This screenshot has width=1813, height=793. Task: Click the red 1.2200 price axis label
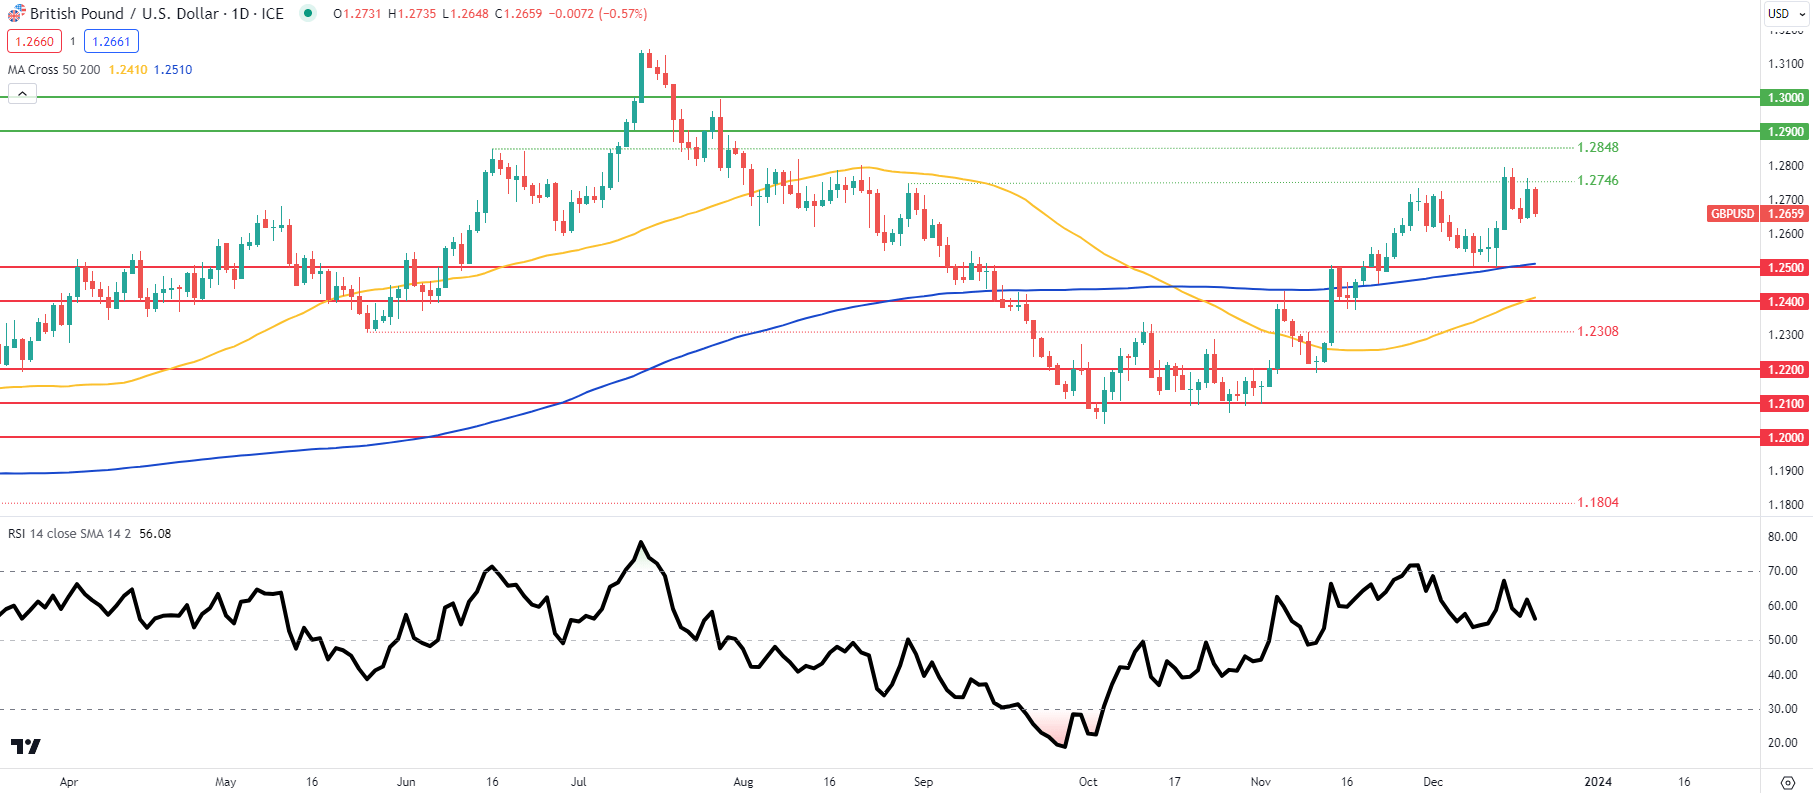coord(1786,370)
